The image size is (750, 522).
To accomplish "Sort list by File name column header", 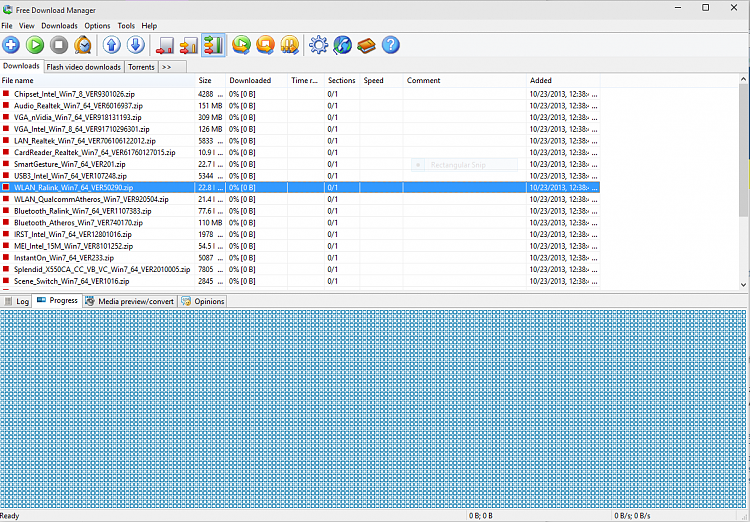I will point(98,80).
